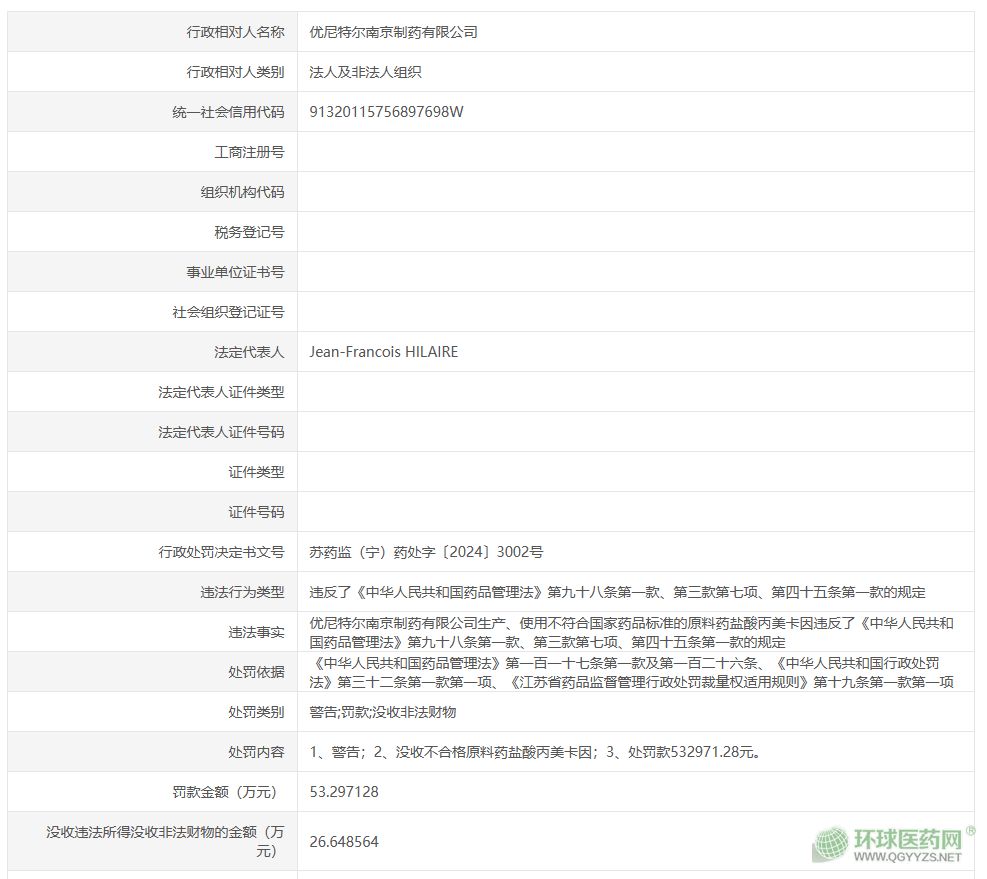Click the 法人及非法人组织 category value
Image resolution: width=987 pixels, height=879 pixels.
pyautogui.click(x=365, y=72)
